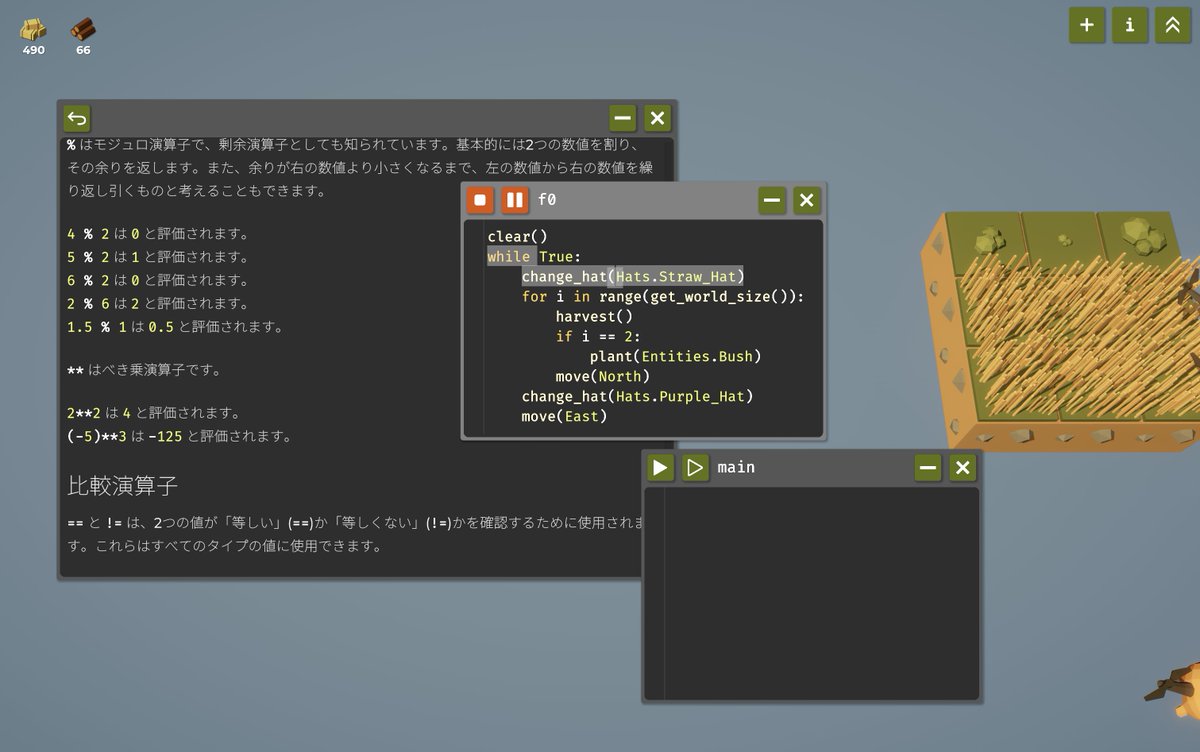Click the wood count 66
This screenshot has width=1200, height=752.
click(x=83, y=50)
